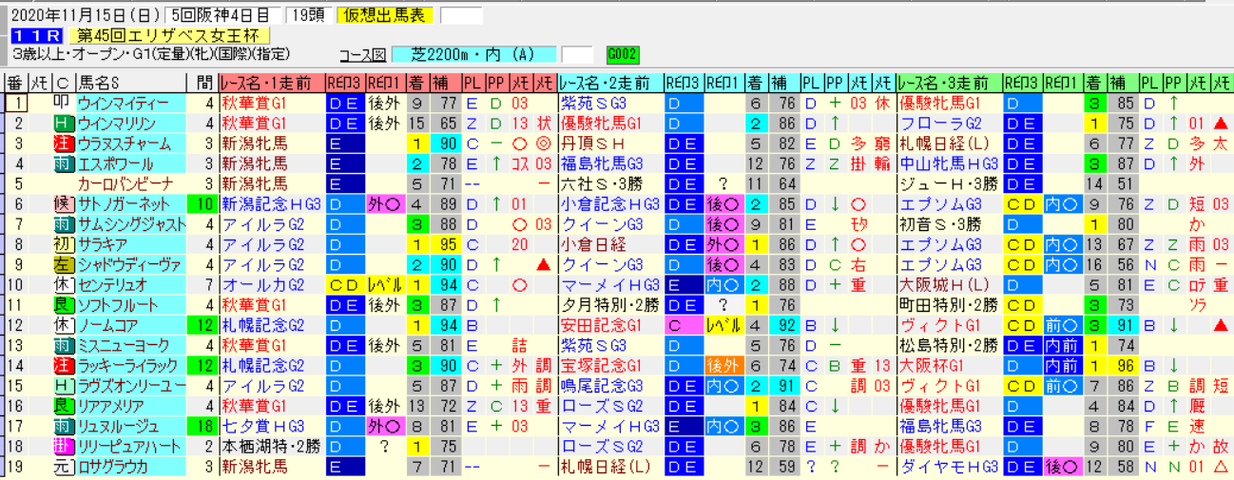The image size is (1234, 480).
Task: Click the レース名・3走前 column header
Action: coord(948,83)
